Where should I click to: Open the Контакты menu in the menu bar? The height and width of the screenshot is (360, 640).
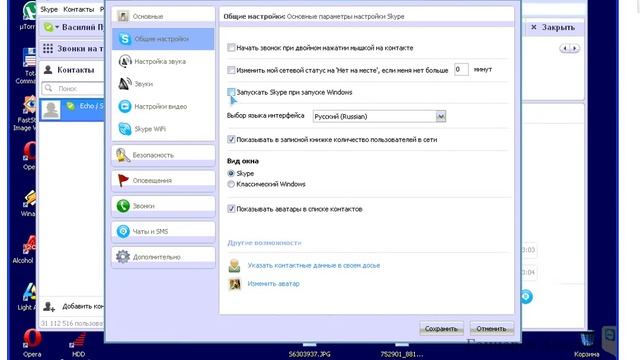pyautogui.click(x=78, y=9)
